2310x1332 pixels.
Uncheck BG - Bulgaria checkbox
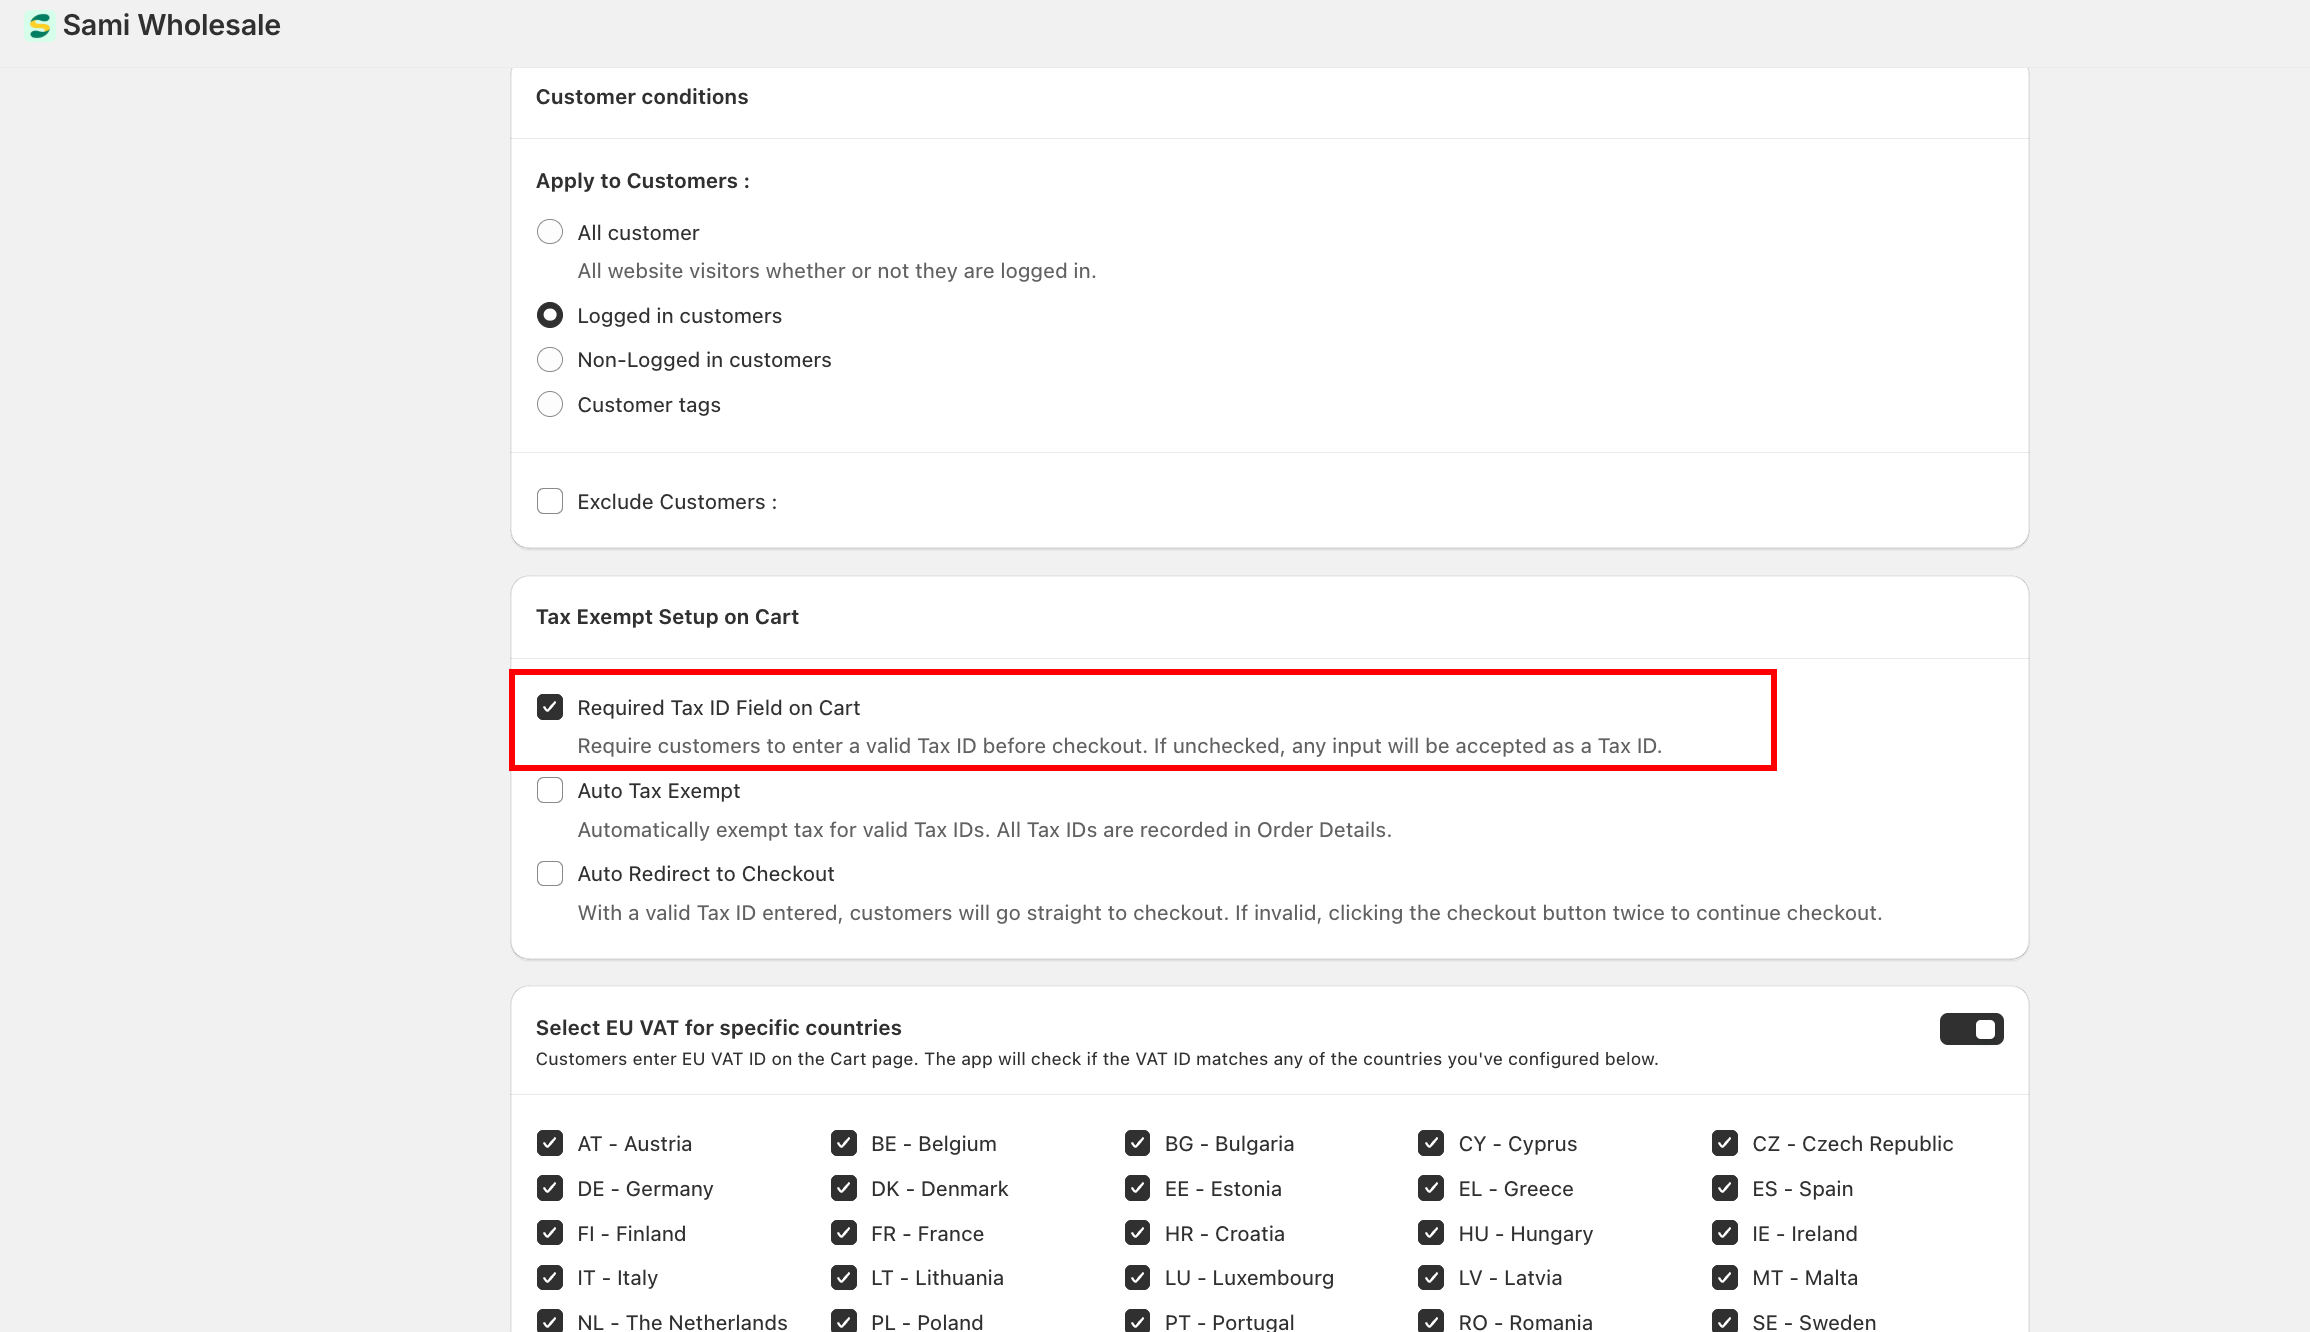1137,1143
